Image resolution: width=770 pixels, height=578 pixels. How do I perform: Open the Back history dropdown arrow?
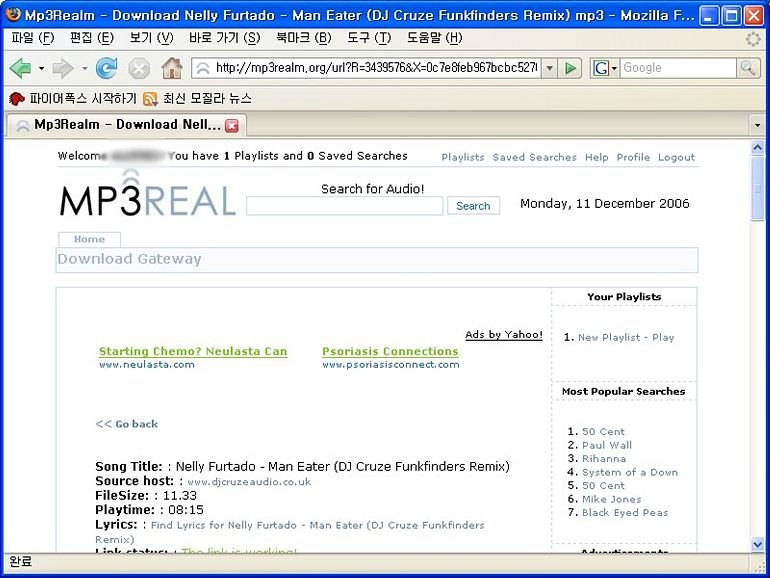click(41, 68)
